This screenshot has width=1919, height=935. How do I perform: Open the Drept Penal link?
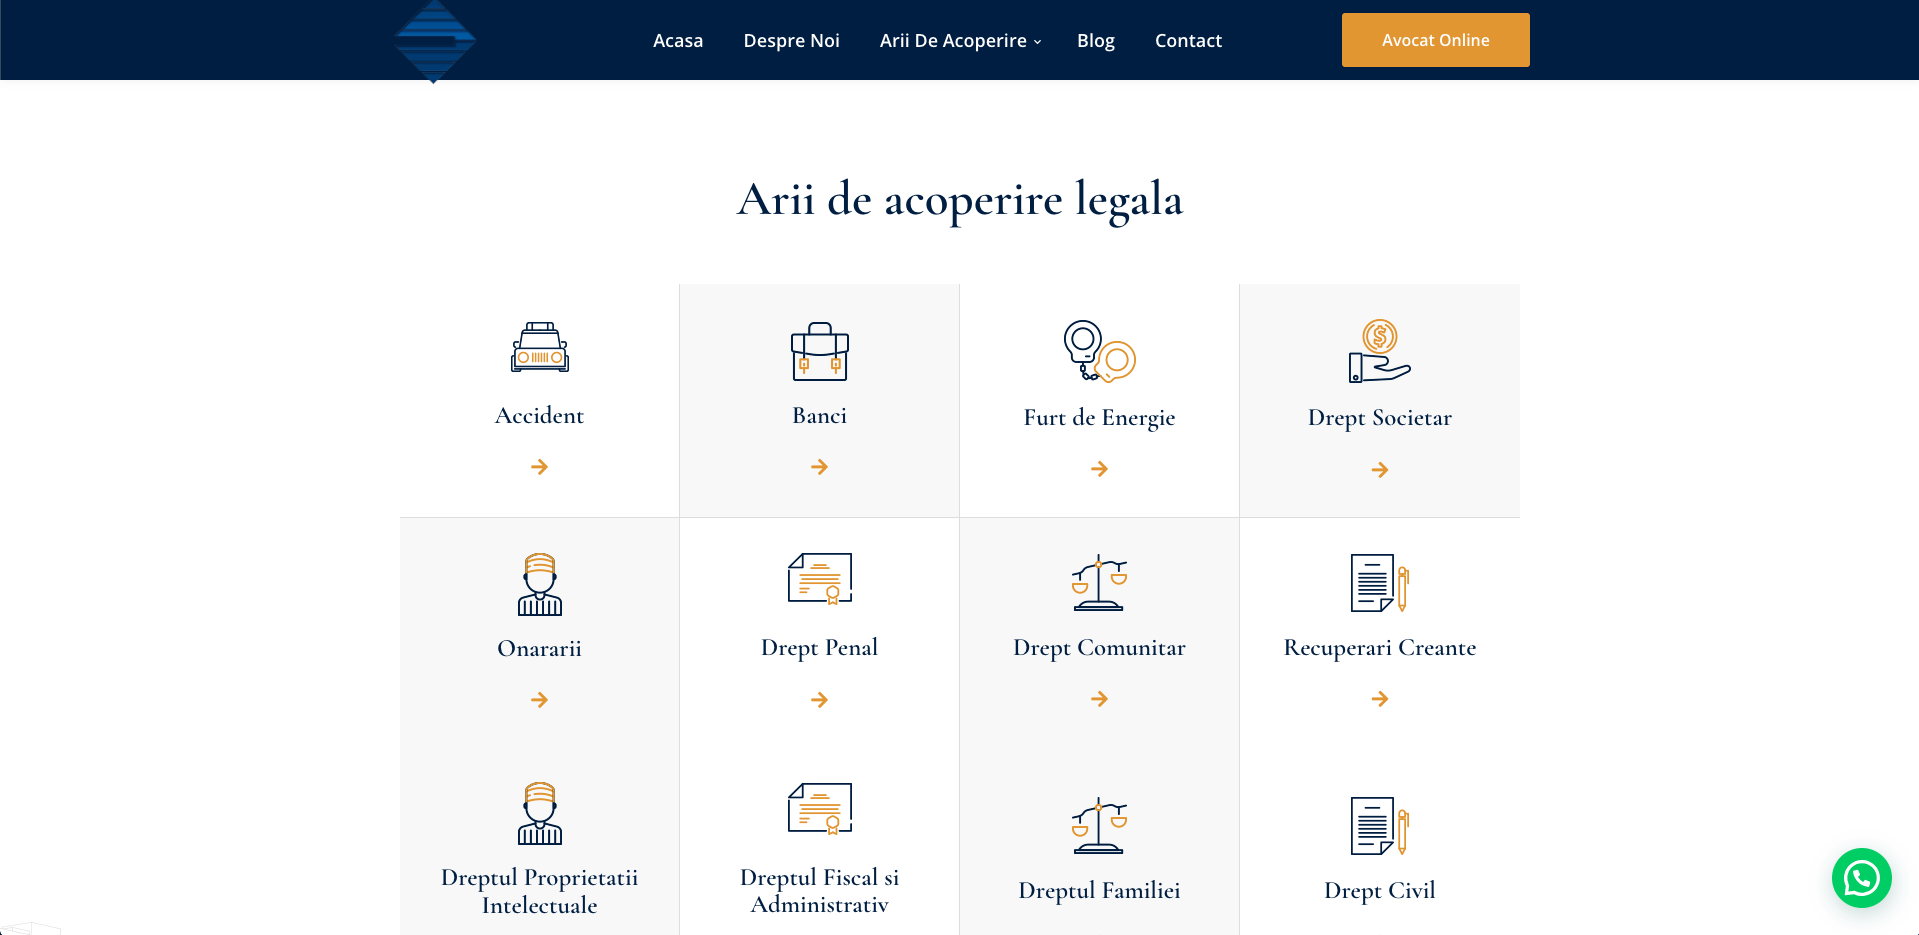coord(820,648)
